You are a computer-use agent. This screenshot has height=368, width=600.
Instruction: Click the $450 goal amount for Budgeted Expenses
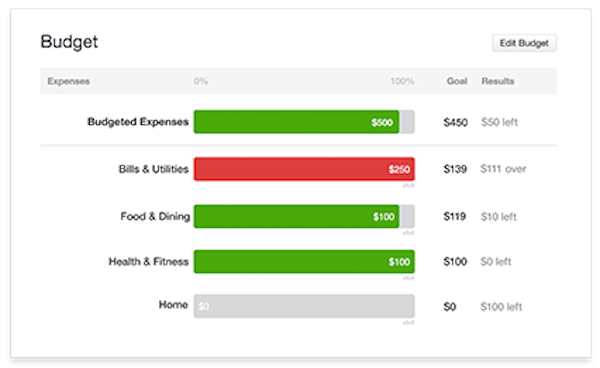click(455, 122)
